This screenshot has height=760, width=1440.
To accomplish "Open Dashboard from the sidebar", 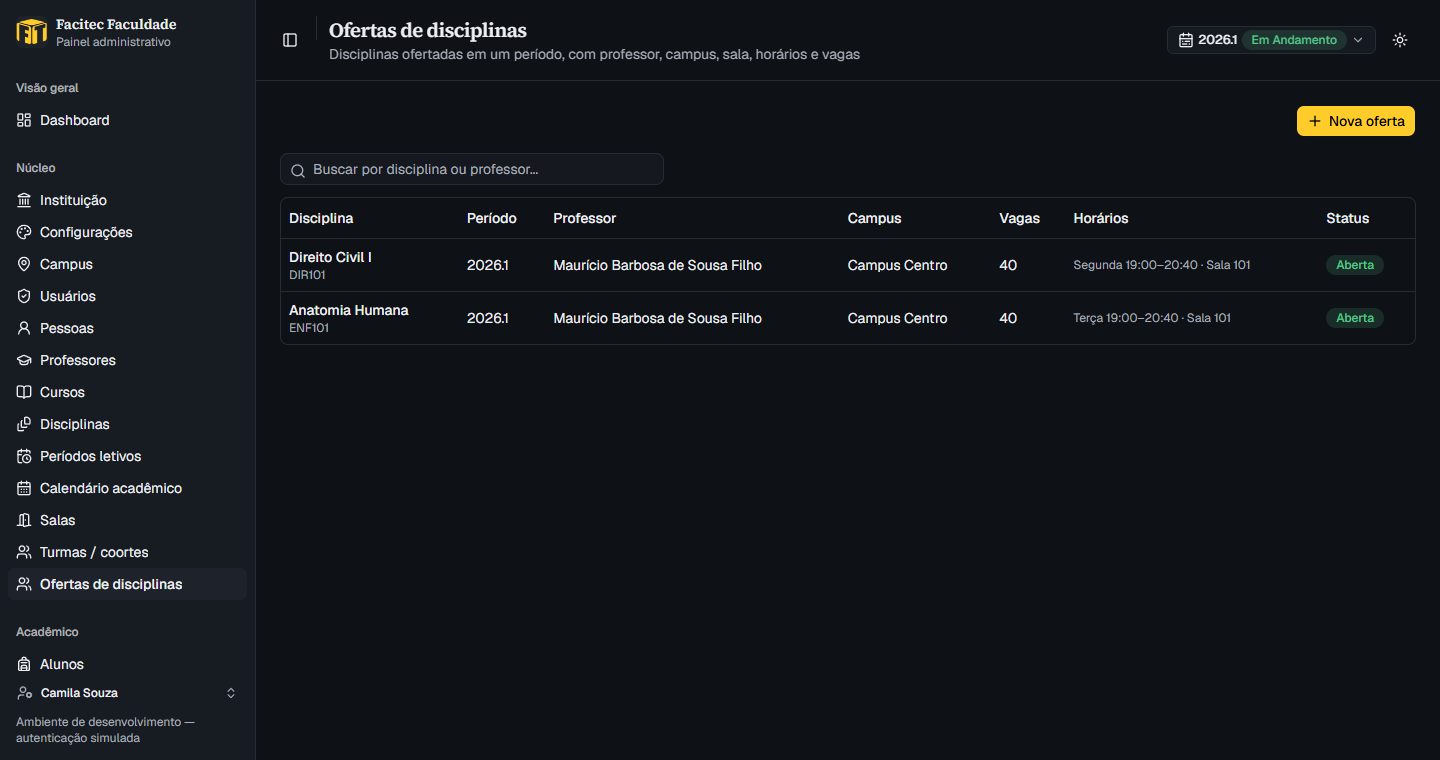I will point(127,120).
